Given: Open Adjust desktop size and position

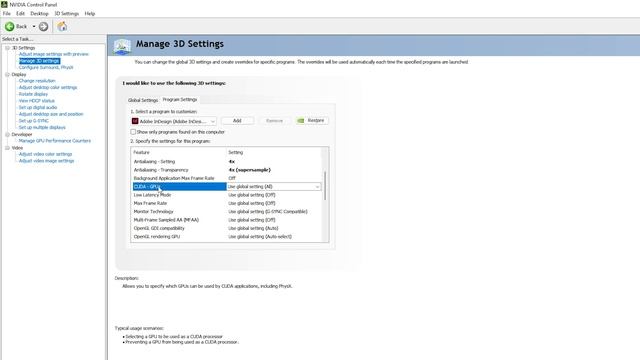Looking at the screenshot, I should tap(51, 114).
